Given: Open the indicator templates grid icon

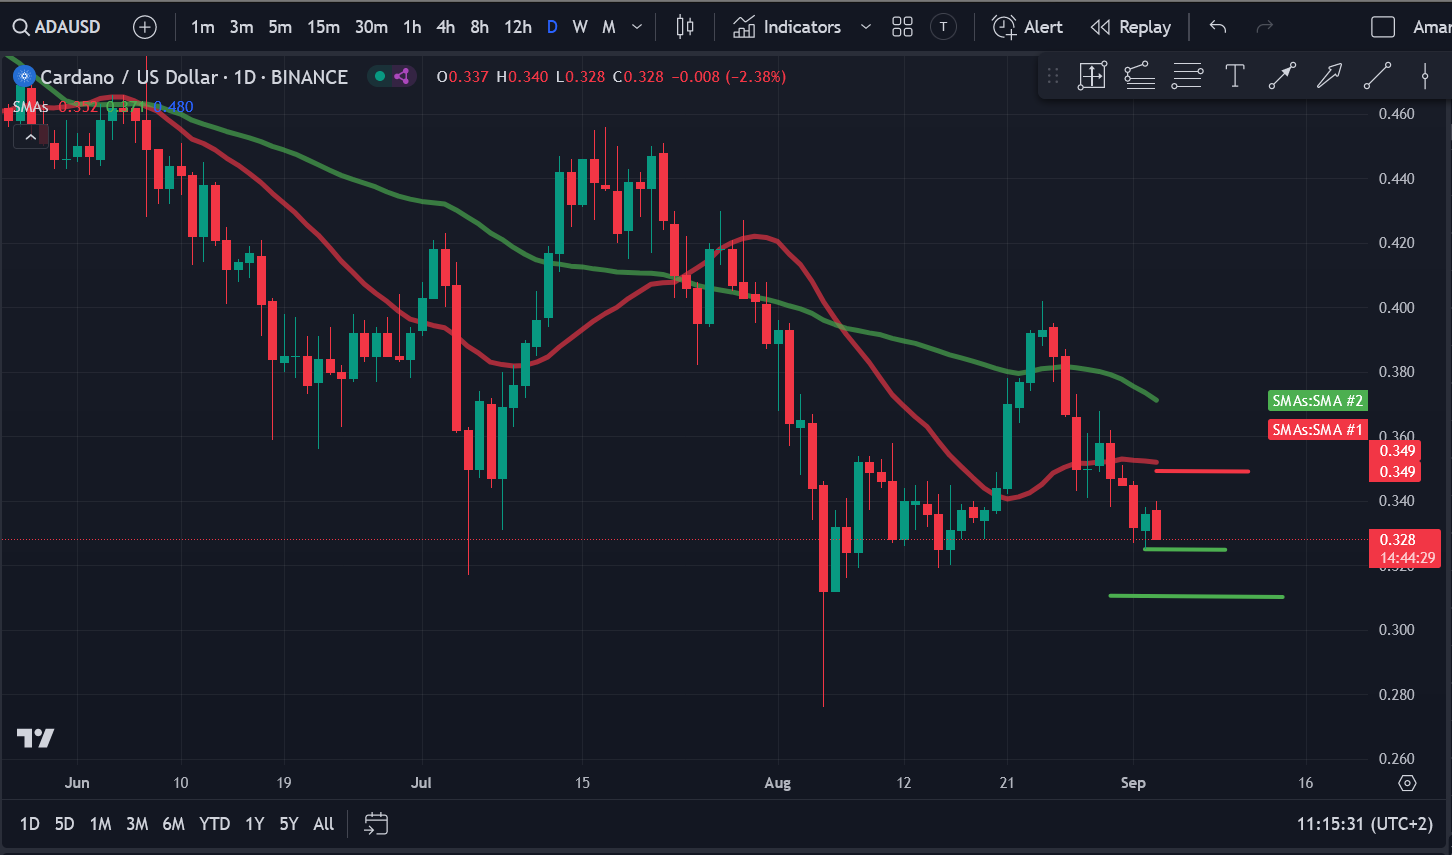Looking at the screenshot, I should (902, 27).
